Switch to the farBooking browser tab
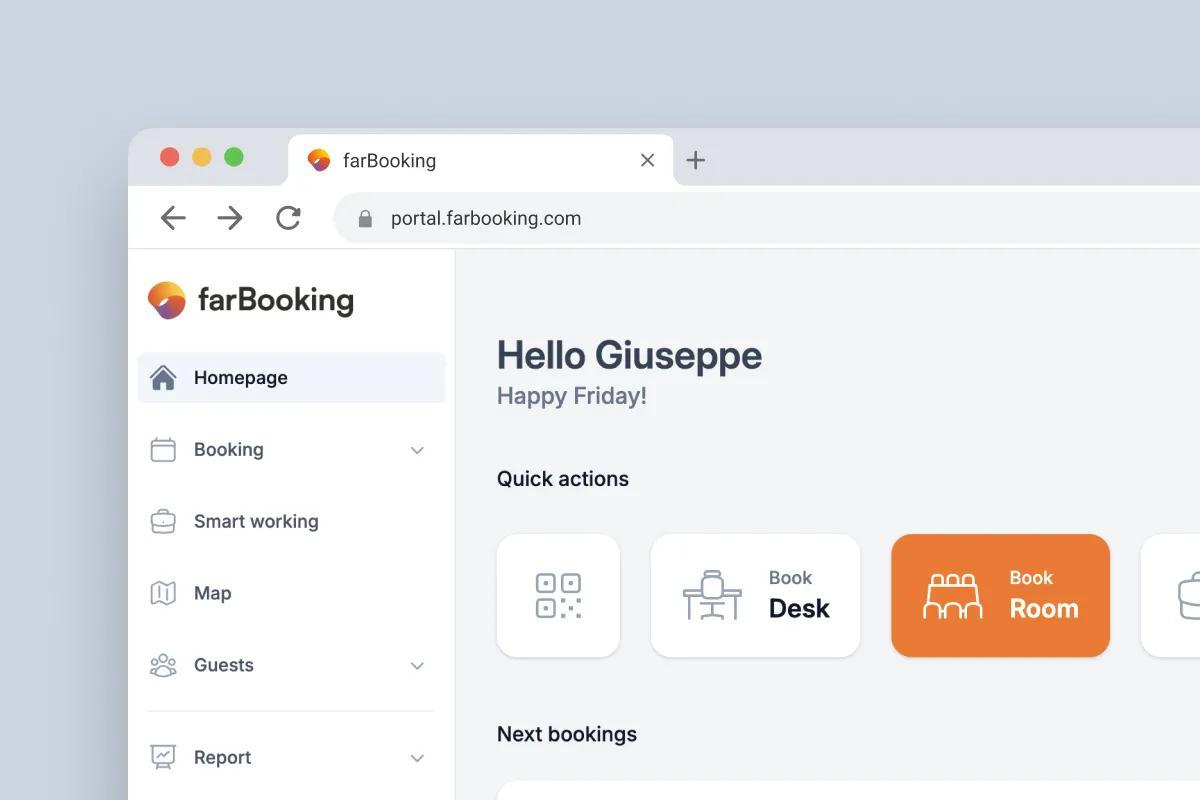The width and height of the screenshot is (1200, 800). point(450,160)
